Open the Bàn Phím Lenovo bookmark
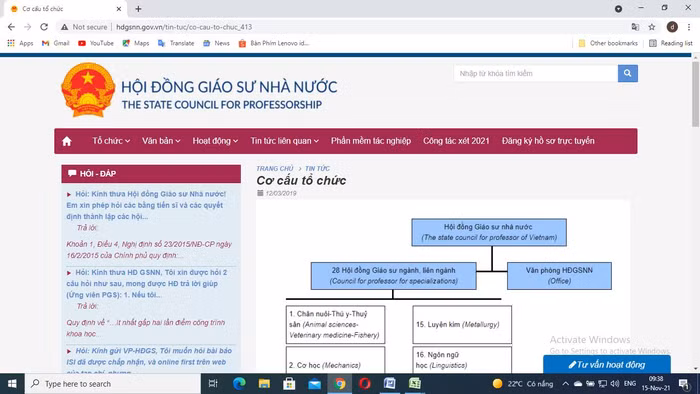The image size is (700, 394). 274,43
